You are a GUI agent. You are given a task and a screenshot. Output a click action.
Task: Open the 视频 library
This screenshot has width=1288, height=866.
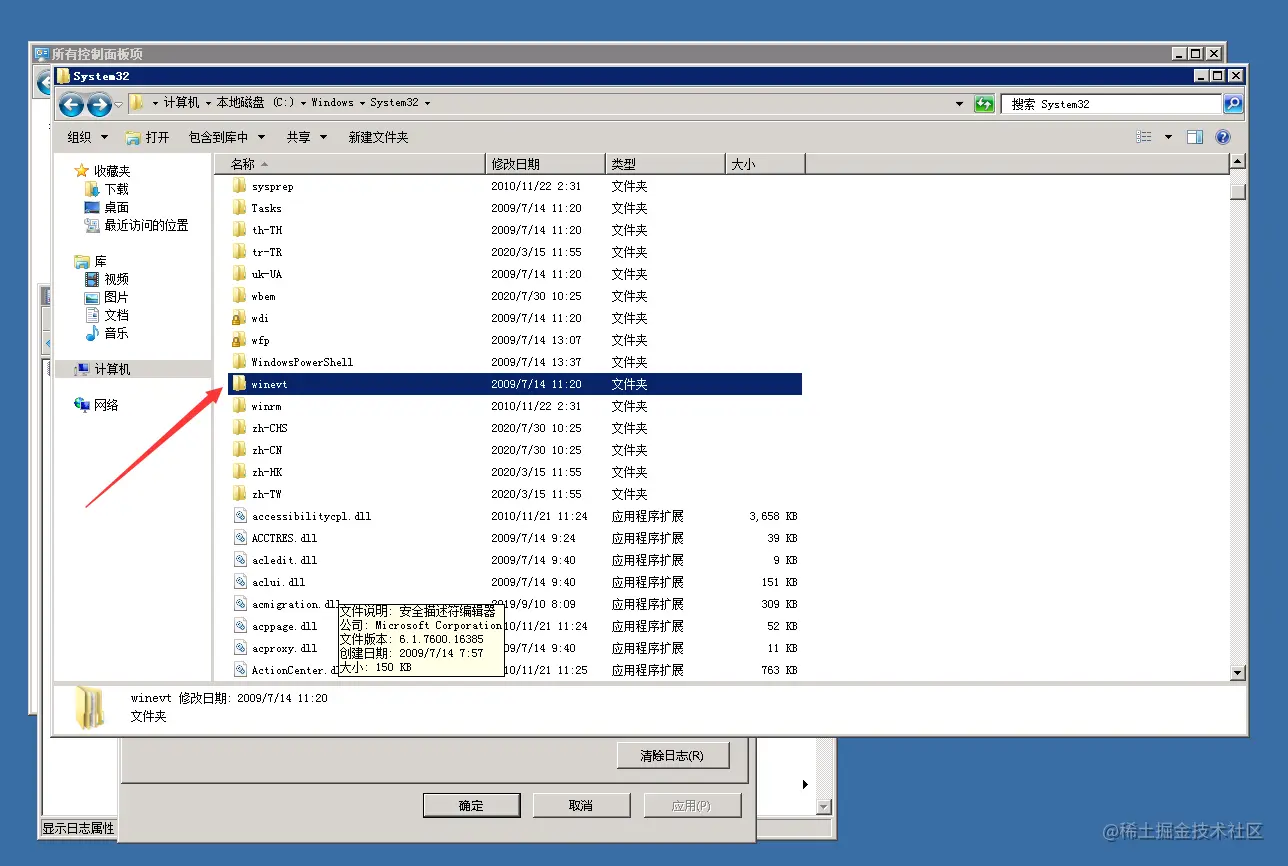pos(107,279)
